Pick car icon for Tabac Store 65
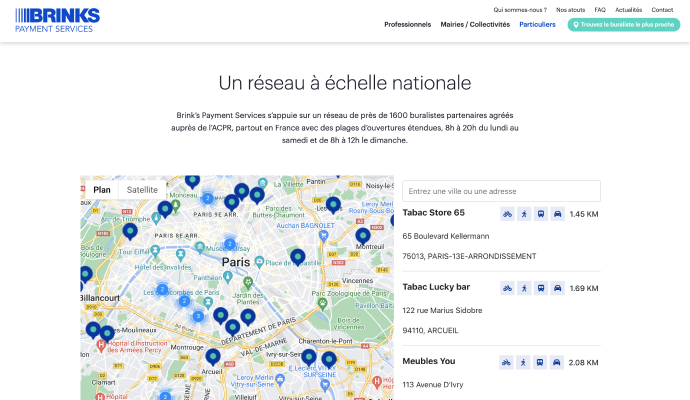 (558, 214)
